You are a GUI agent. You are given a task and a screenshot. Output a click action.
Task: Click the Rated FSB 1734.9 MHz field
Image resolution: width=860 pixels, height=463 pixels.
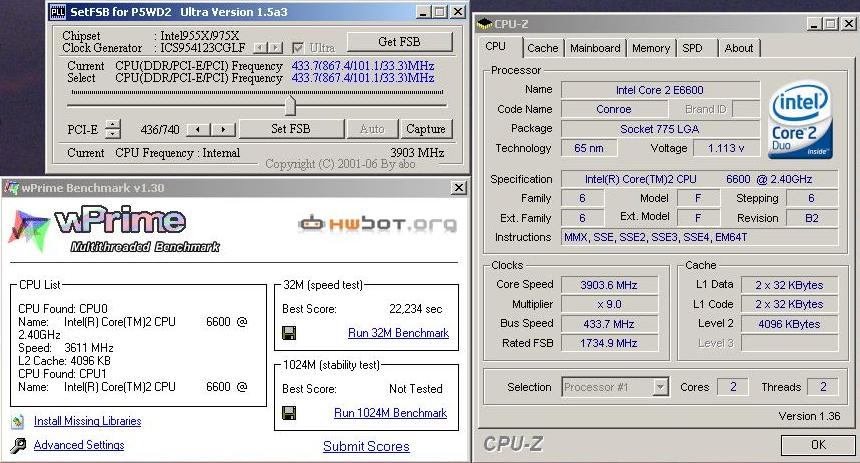[609, 343]
